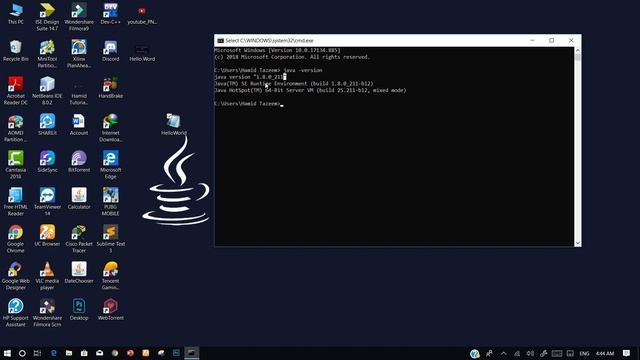Select the Camtasia 2018 shortcut
Screen dimensions: 640x360
point(16,164)
